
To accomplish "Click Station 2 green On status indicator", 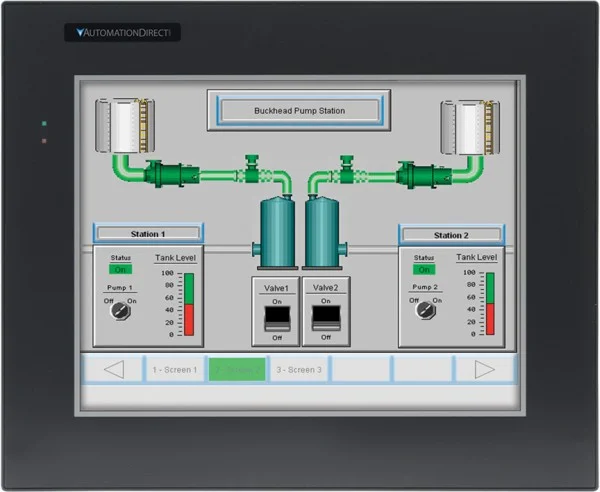I will [424, 269].
